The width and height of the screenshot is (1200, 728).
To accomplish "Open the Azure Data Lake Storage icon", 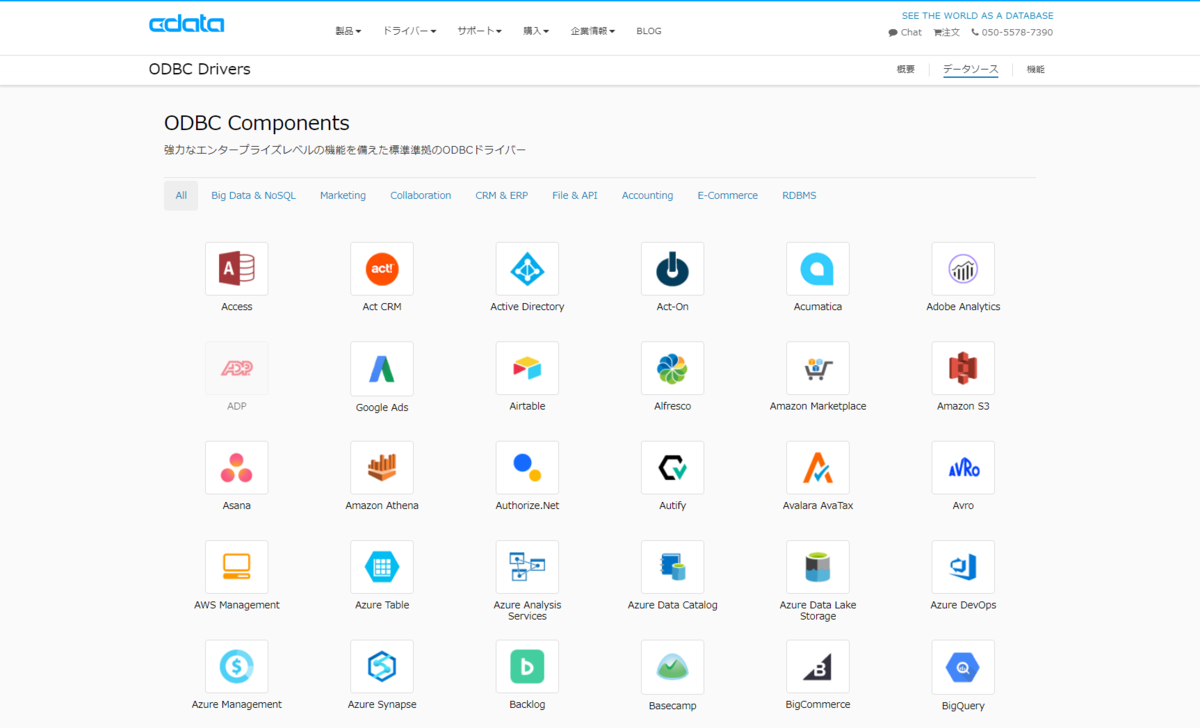I will click(x=818, y=567).
